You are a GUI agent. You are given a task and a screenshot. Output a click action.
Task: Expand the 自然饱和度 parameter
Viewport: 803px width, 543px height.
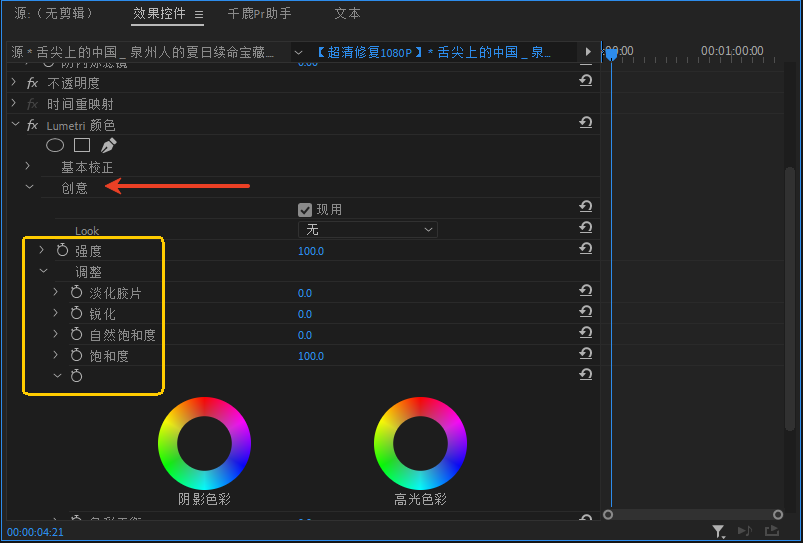[56, 334]
